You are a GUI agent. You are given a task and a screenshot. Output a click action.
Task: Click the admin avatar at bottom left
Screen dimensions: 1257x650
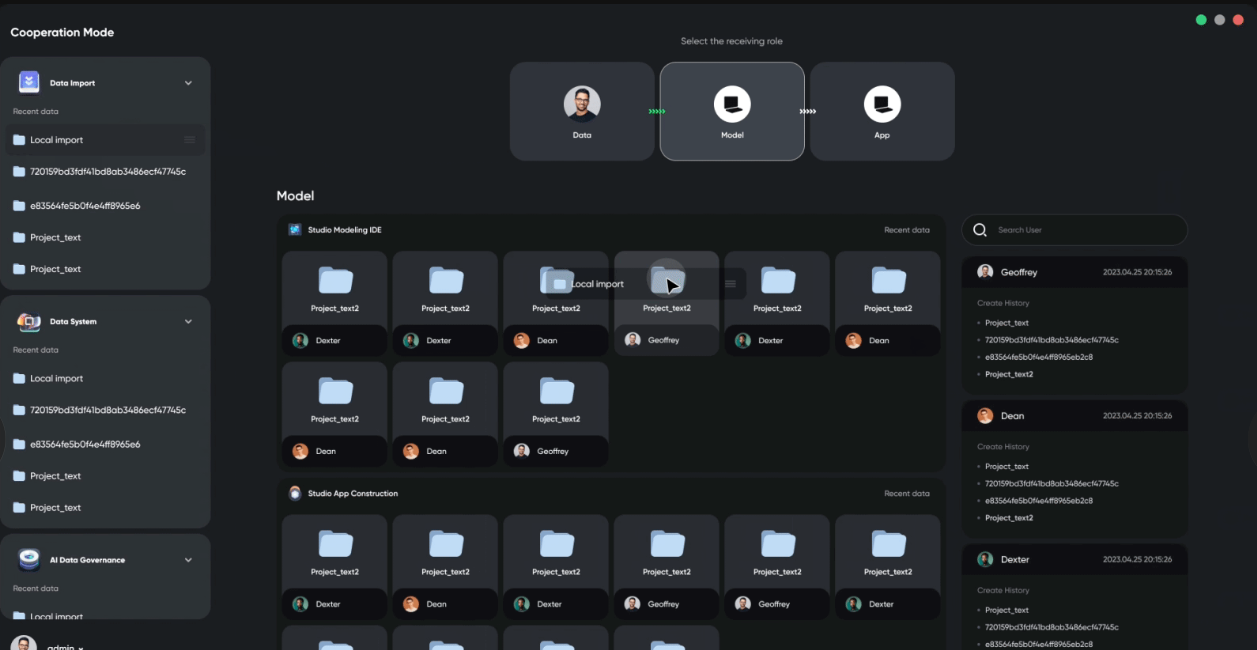click(24, 643)
